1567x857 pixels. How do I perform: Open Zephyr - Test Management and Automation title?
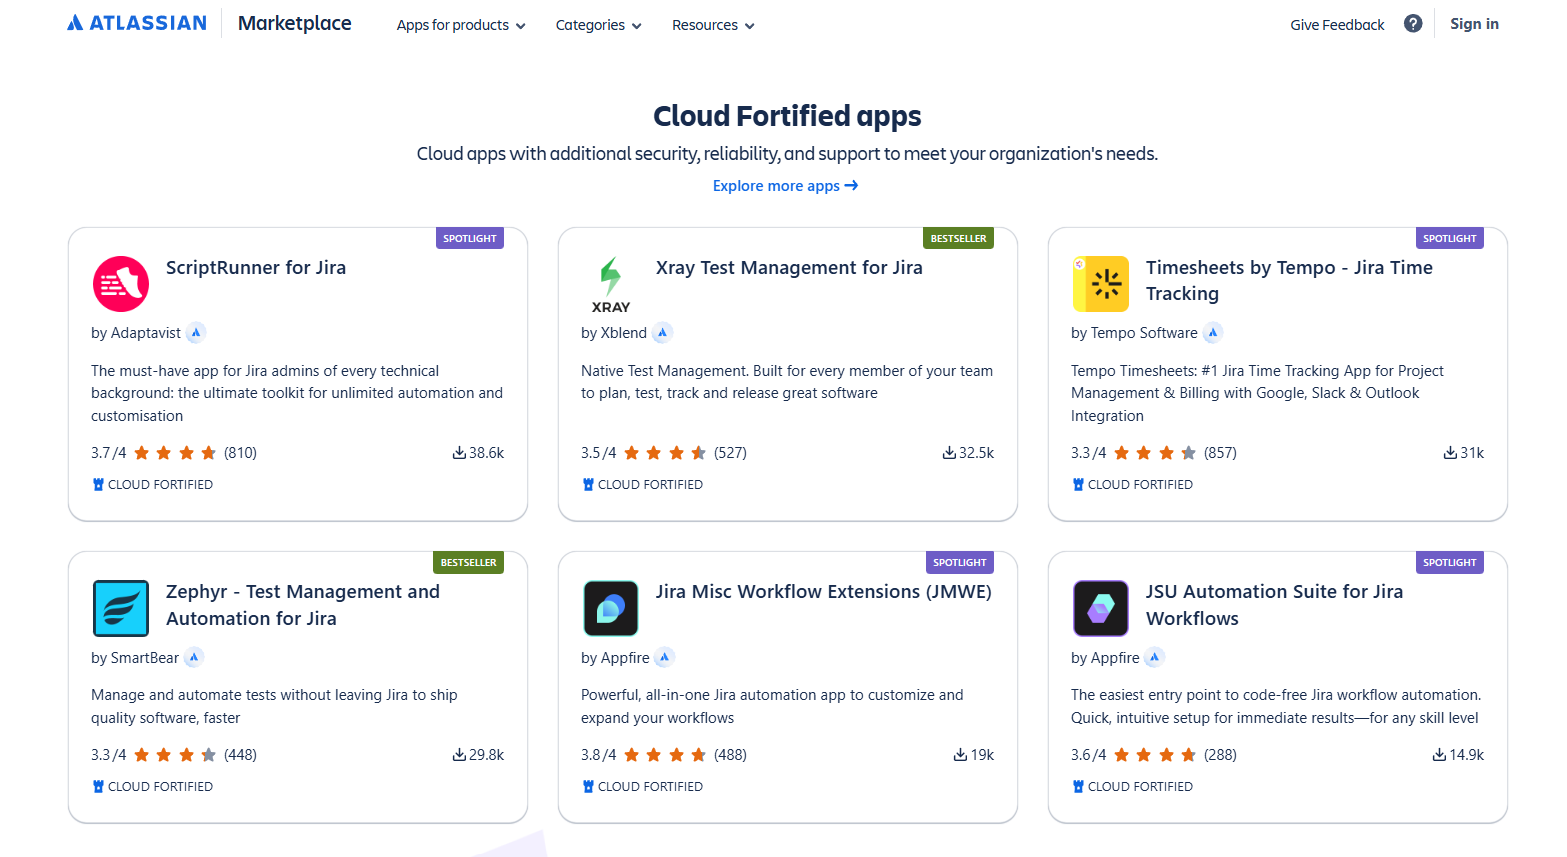303,605
